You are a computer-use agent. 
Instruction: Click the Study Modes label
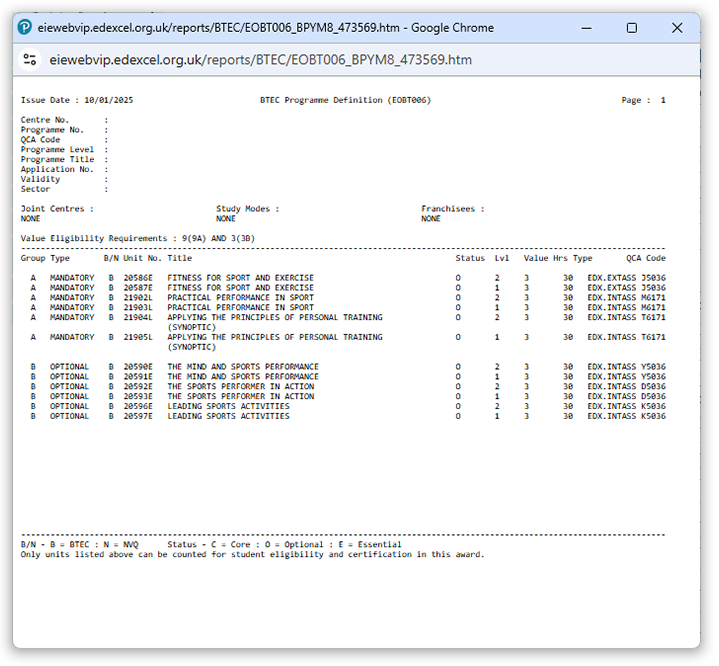248,209
